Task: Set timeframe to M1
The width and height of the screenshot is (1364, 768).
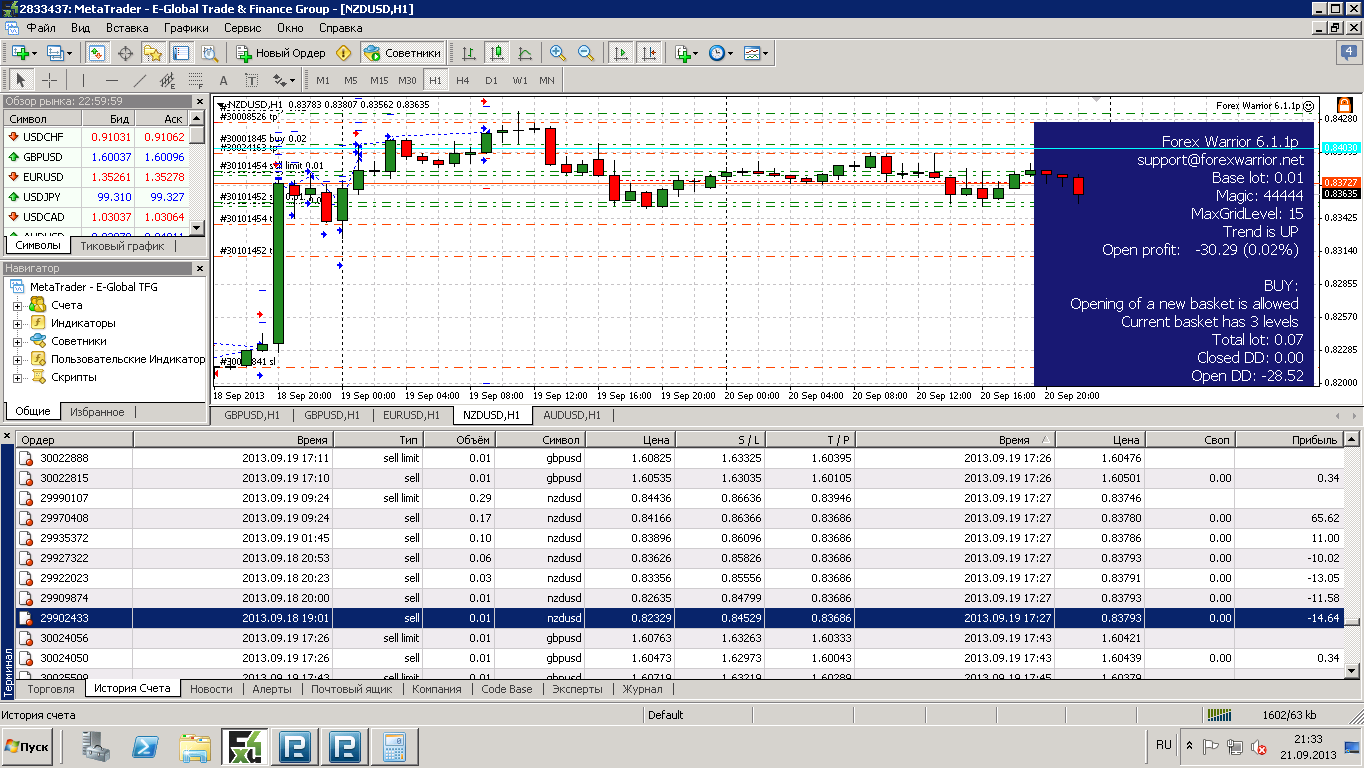Action: coord(322,80)
